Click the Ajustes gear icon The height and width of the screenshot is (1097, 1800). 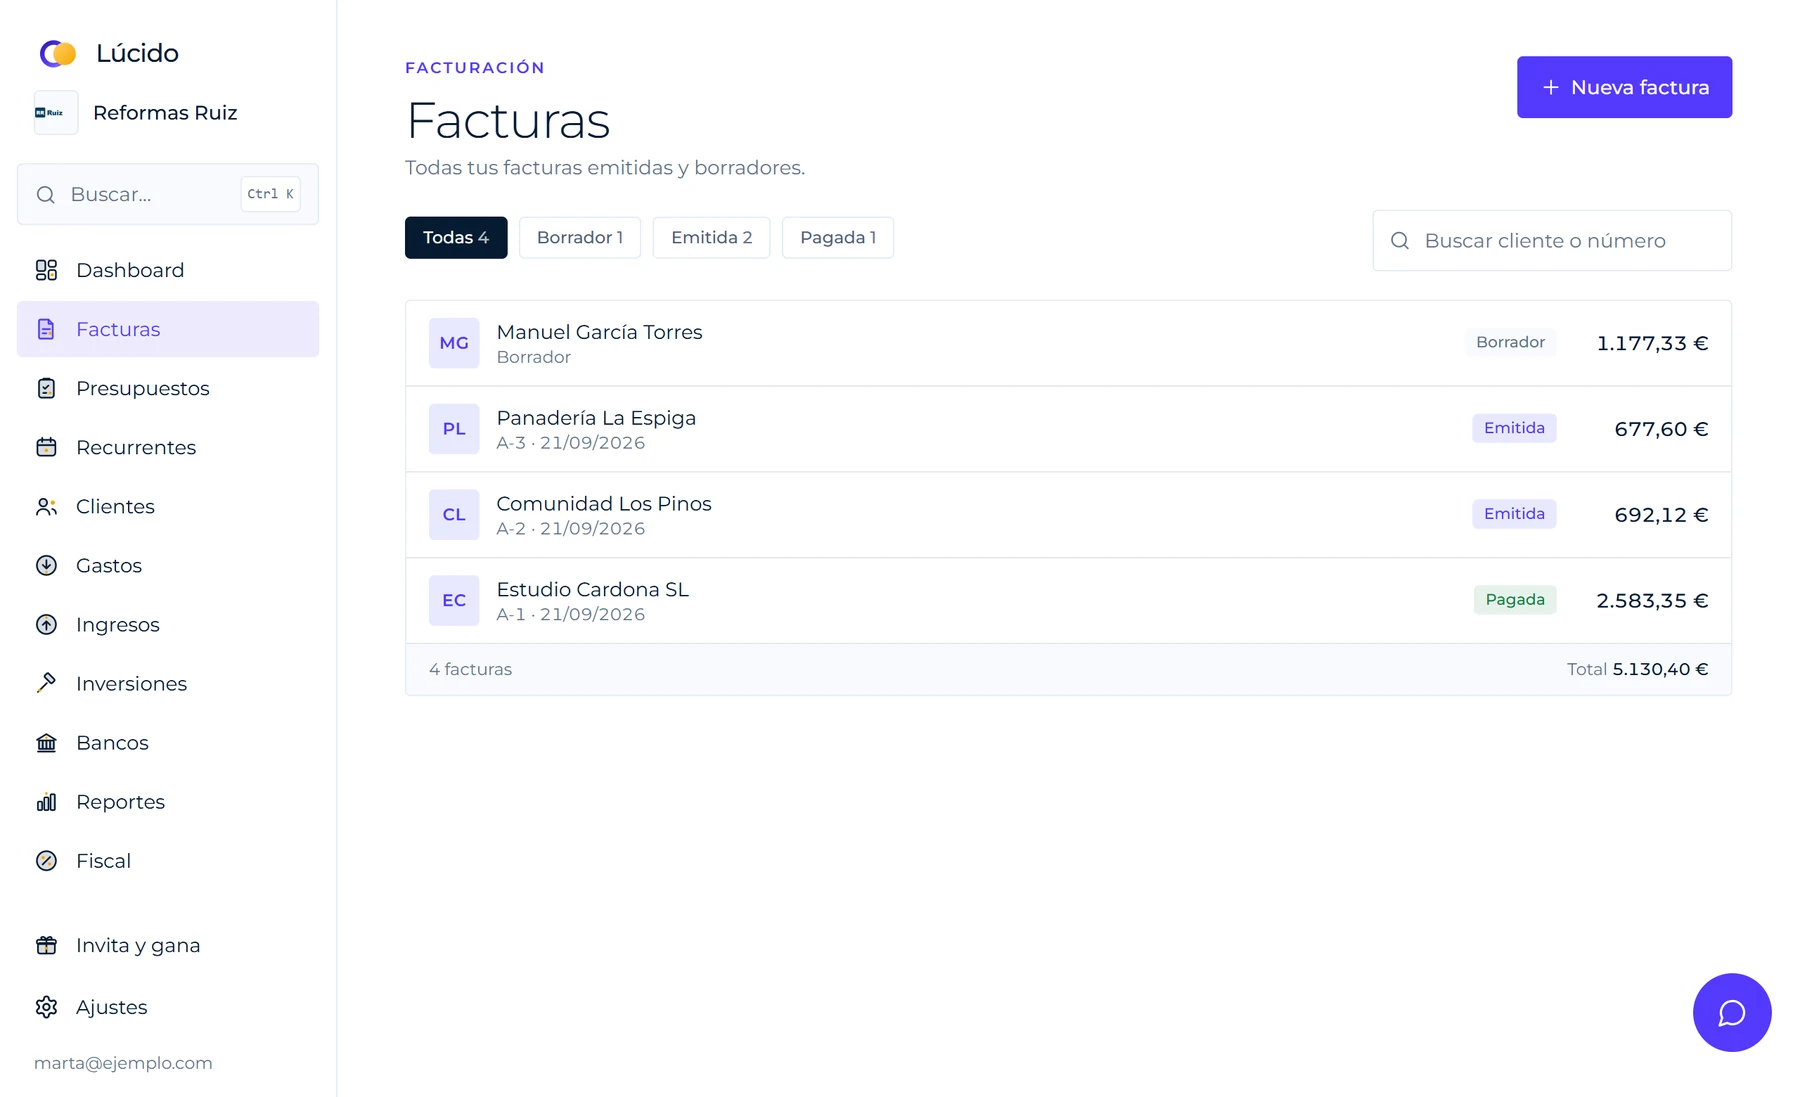pyautogui.click(x=46, y=1007)
